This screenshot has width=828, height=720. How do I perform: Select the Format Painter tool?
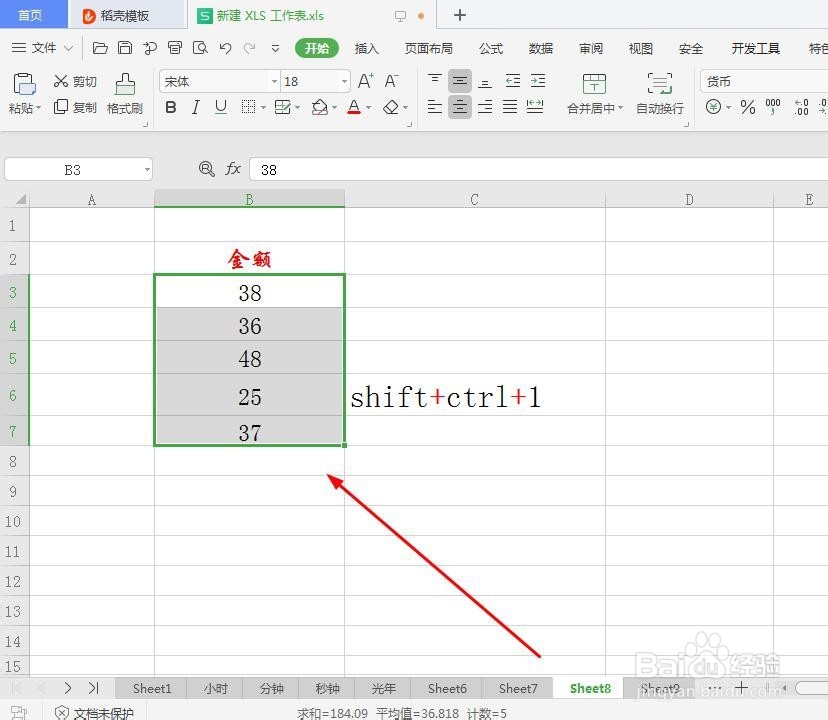(124, 95)
